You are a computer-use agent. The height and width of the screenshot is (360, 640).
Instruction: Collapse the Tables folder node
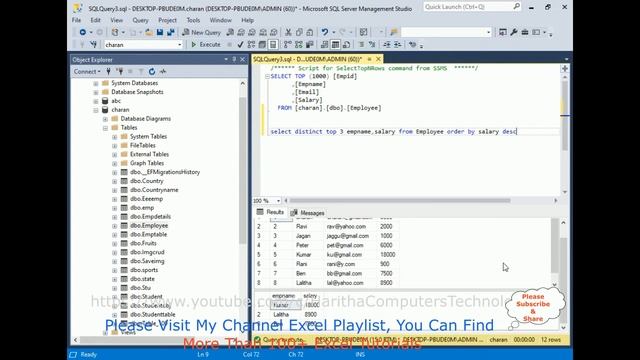105,128
